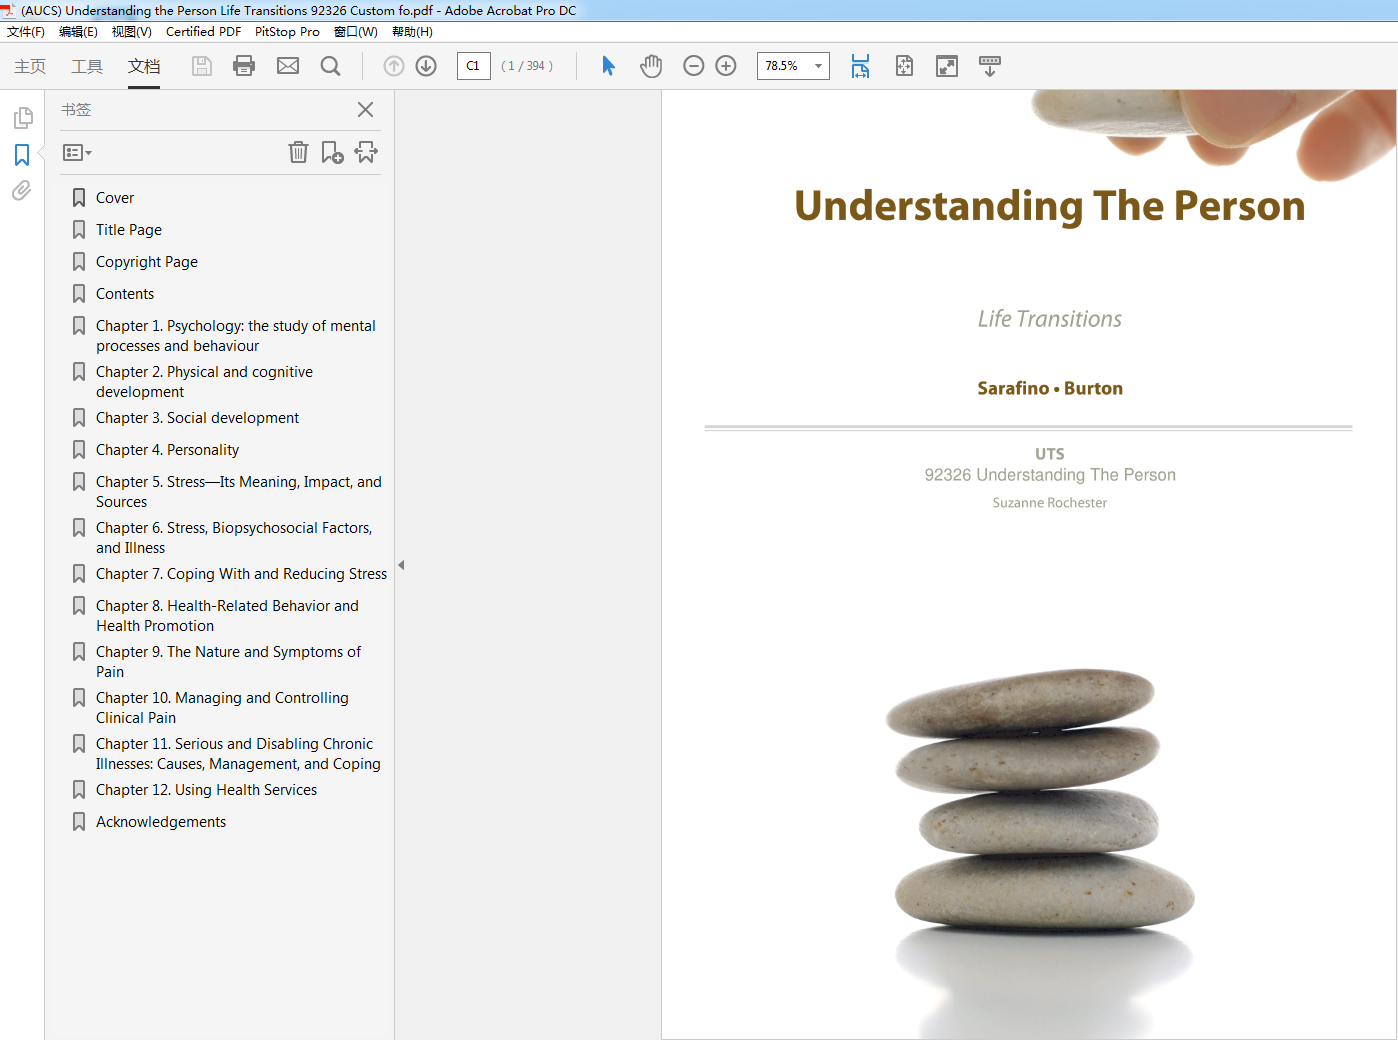Open Chapter 1 Psychology bookmark
This screenshot has height=1040, width=1398.
tap(235, 336)
